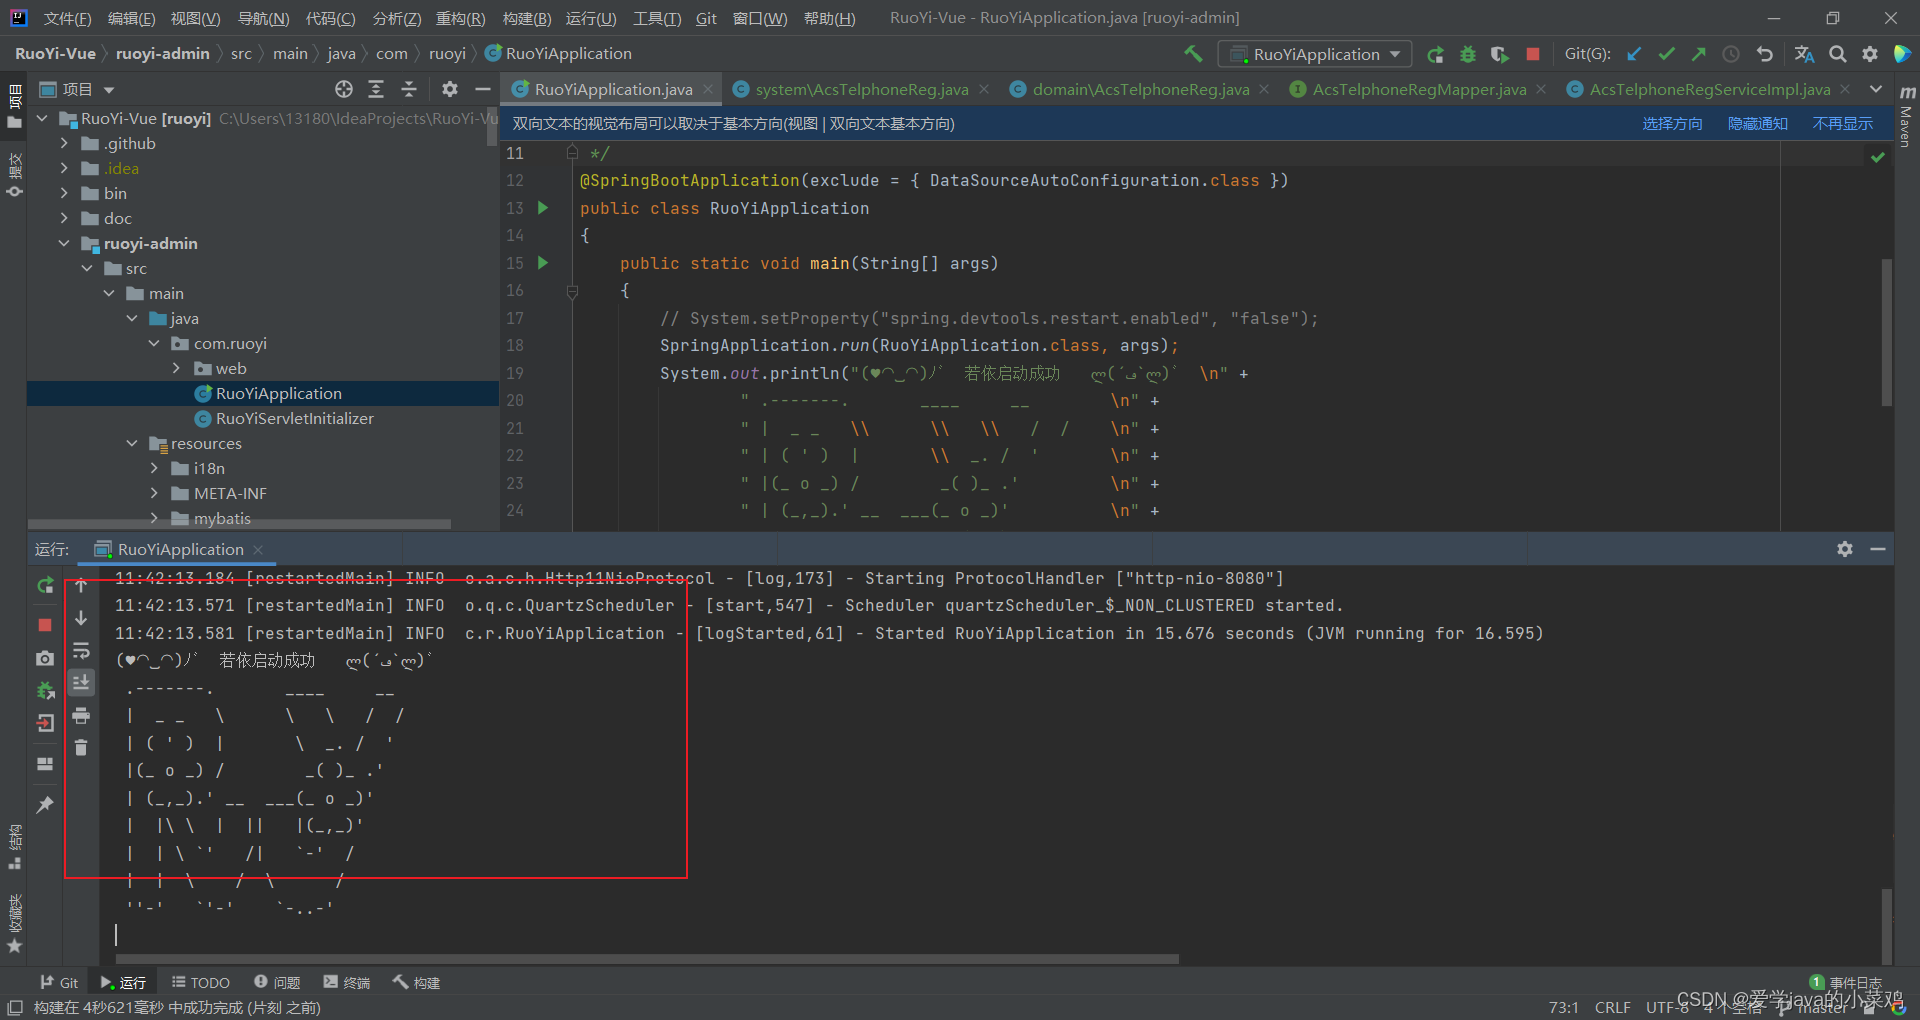Switch to AcsTelphoneRegMapper.java tab
The height and width of the screenshot is (1020, 1920).
tap(1419, 89)
